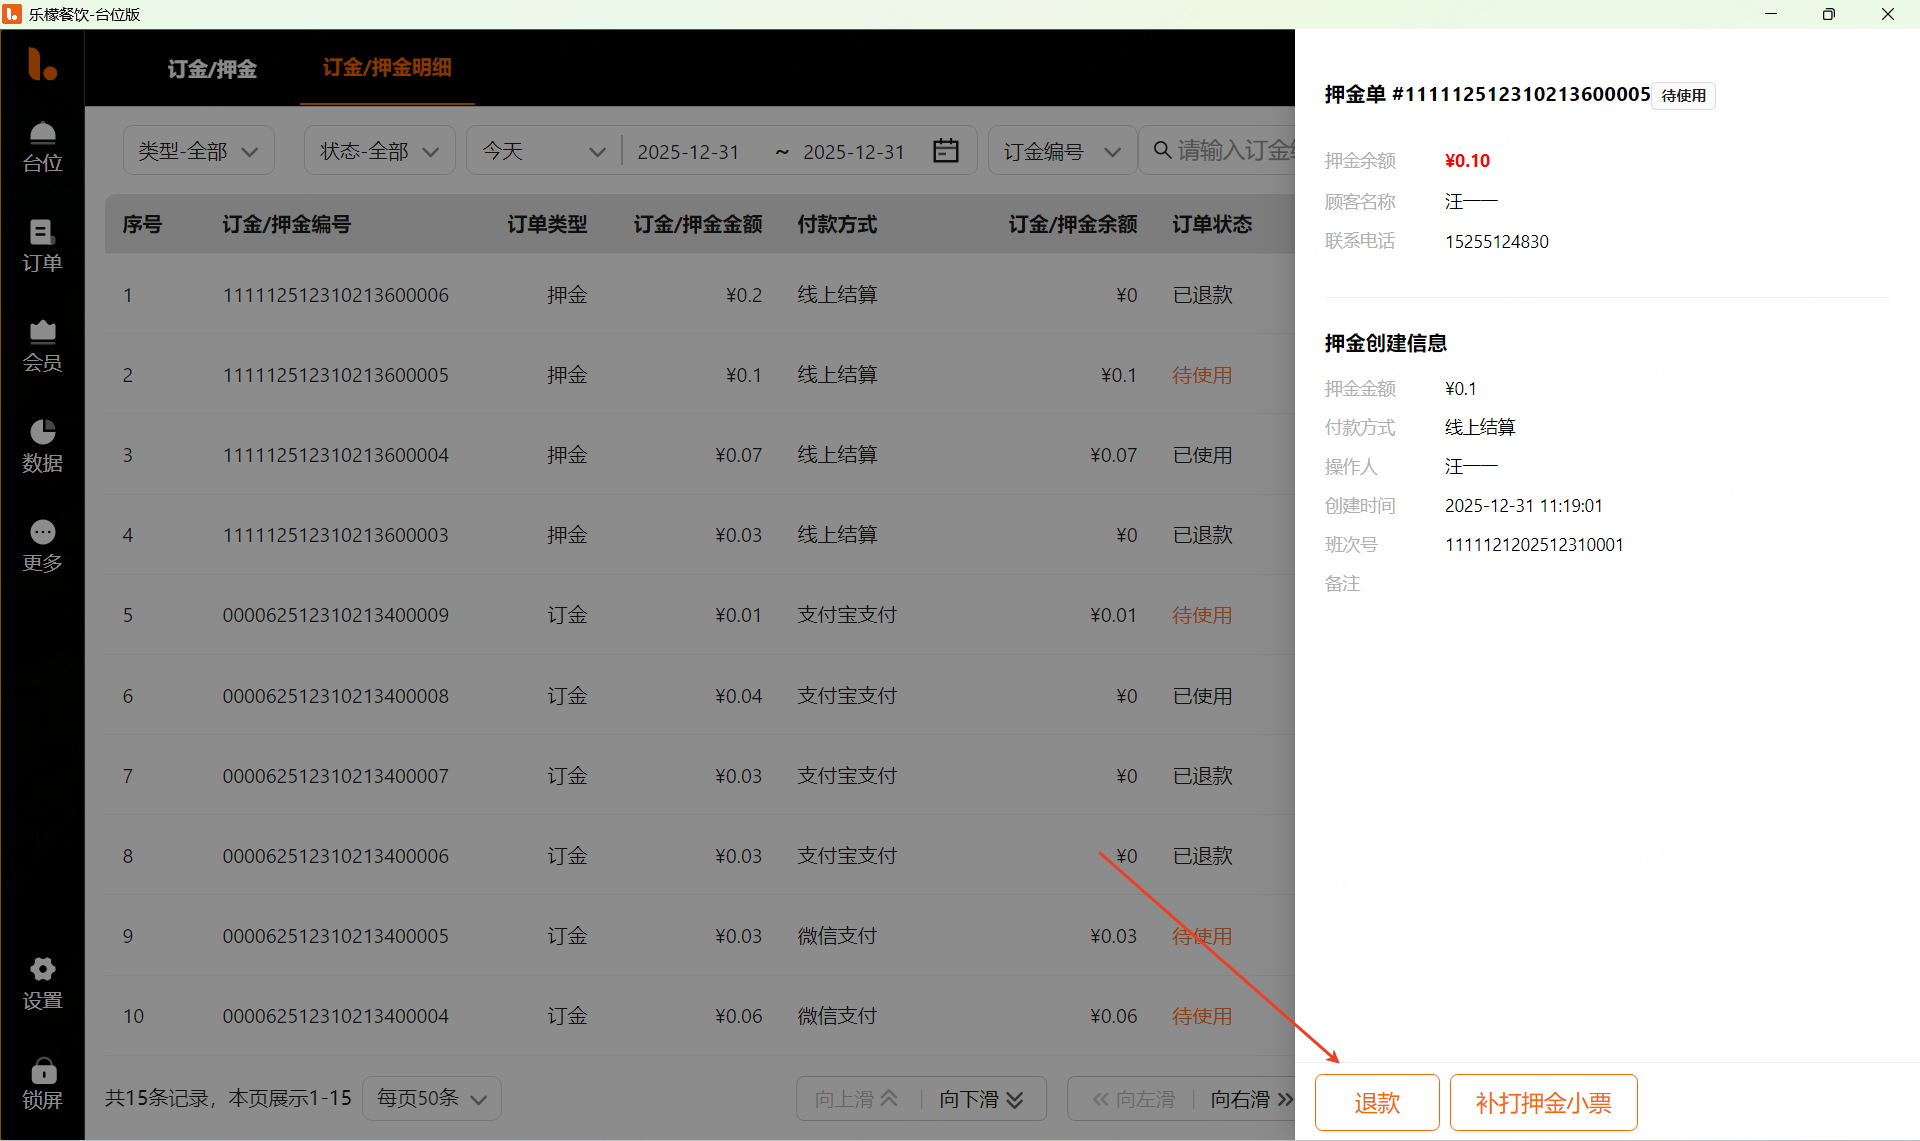Expand the 类型-全部 type dropdown
Screen dimensions: 1920x1141
[x=198, y=151]
